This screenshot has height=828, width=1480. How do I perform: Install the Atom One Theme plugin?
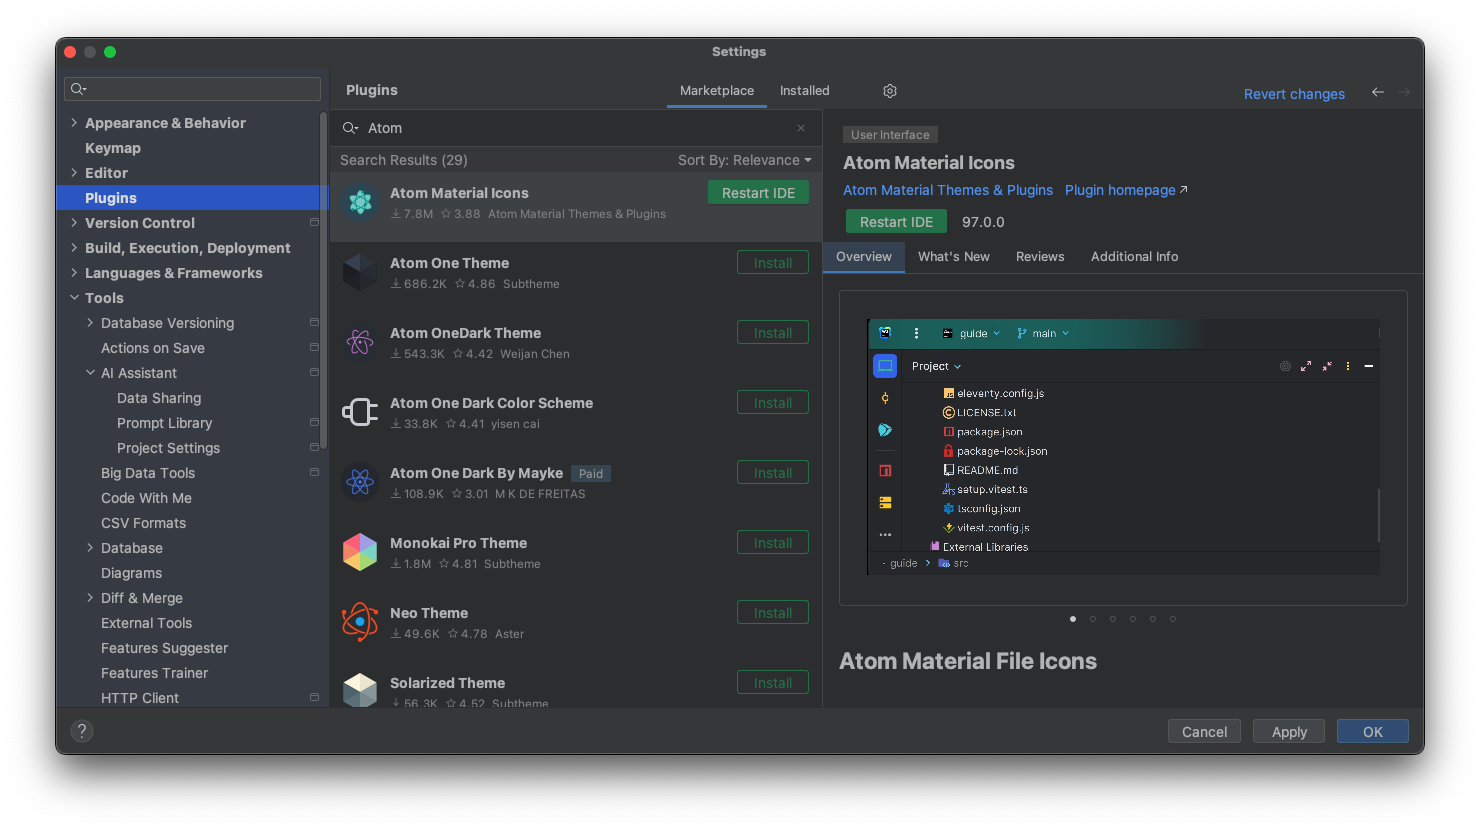(x=773, y=263)
